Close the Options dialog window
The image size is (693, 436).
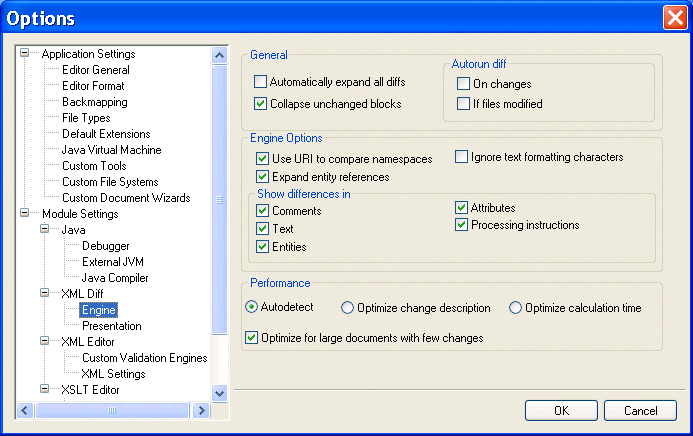pos(674,17)
